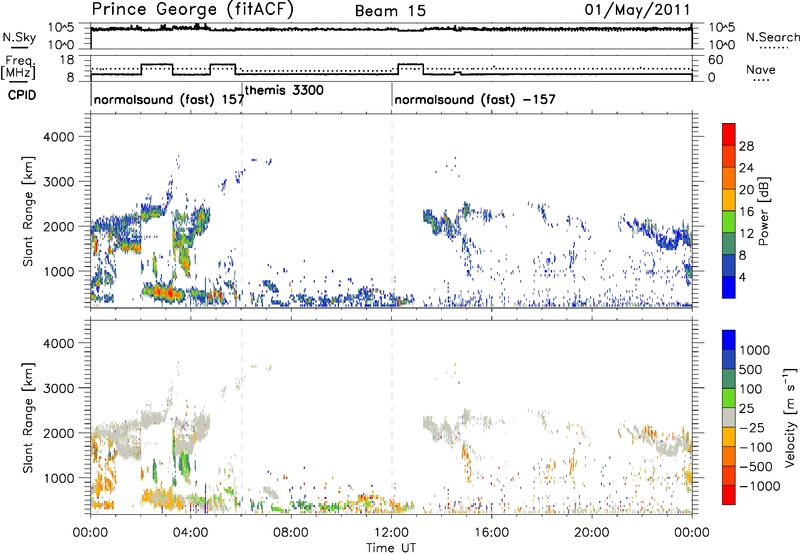
Task: Click the gray segment of the velocity colorbar
Action: tap(729, 417)
